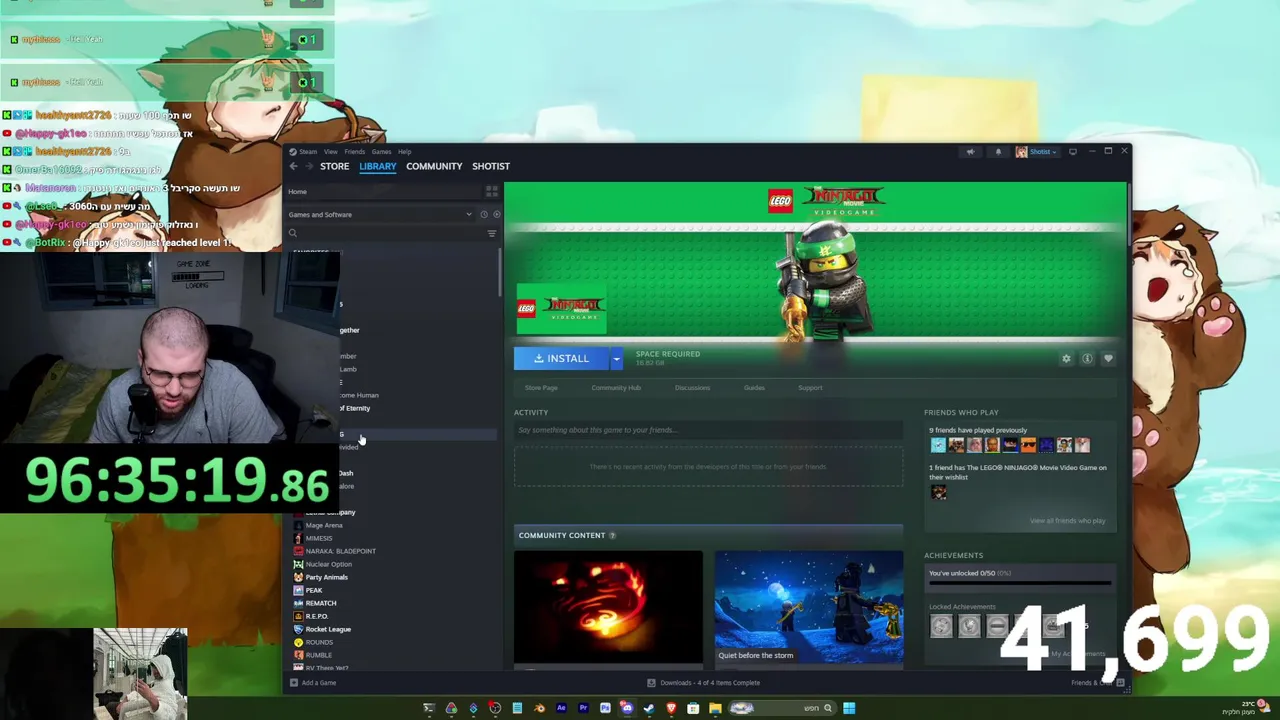Image resolution: width=1280 pixels, height=720 pixels.
Task: Go back with the Steam back arrow
Action: tap(293, 166)
